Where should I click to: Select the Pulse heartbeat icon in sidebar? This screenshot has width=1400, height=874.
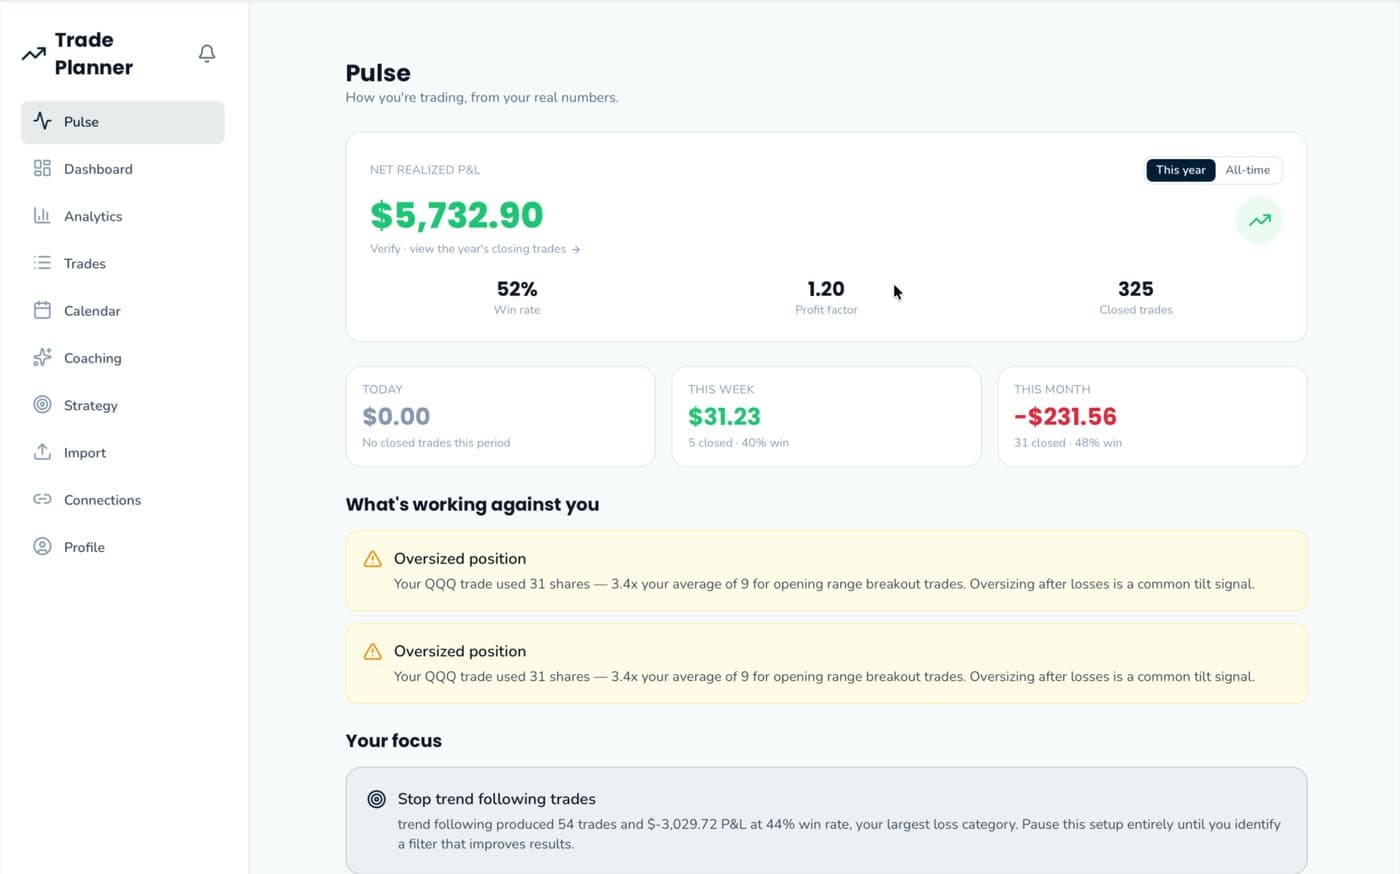pyautogui.click(x=42, y=121)
